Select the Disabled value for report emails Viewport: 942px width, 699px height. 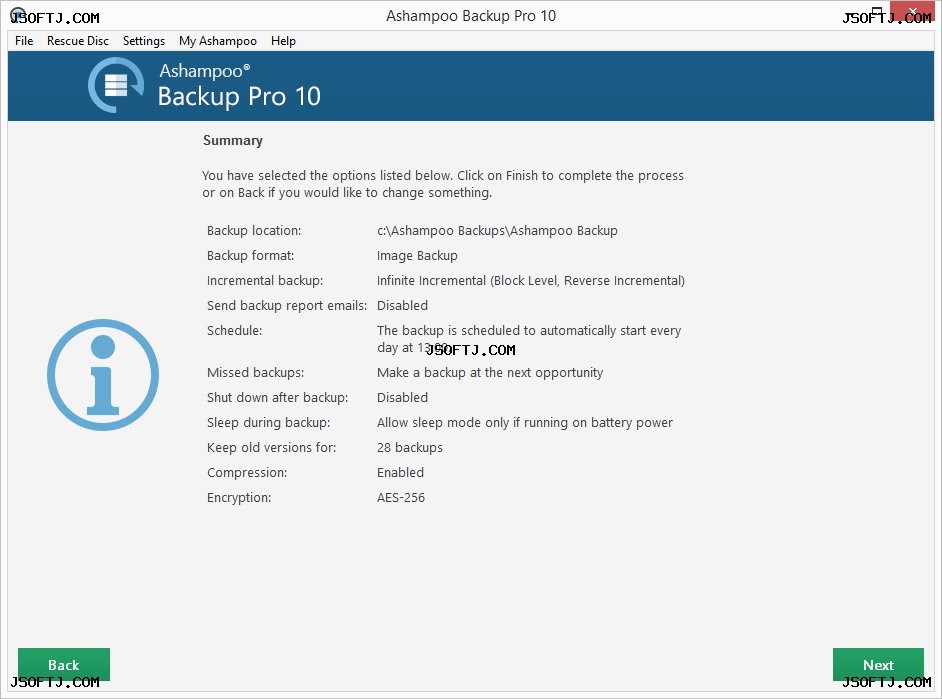click(x=403, y=306)
